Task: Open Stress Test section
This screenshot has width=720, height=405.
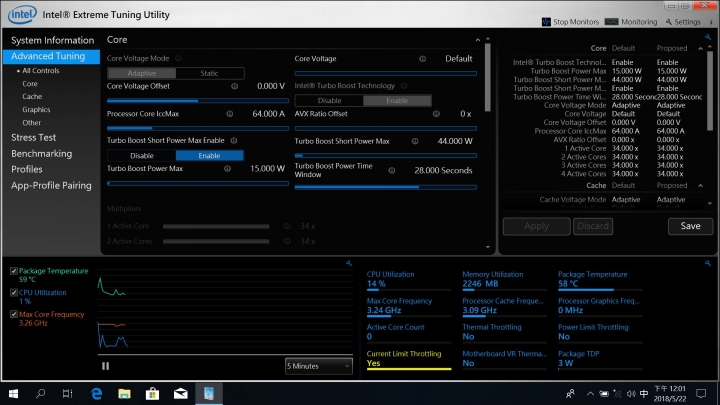Action: tap(34, 137)
